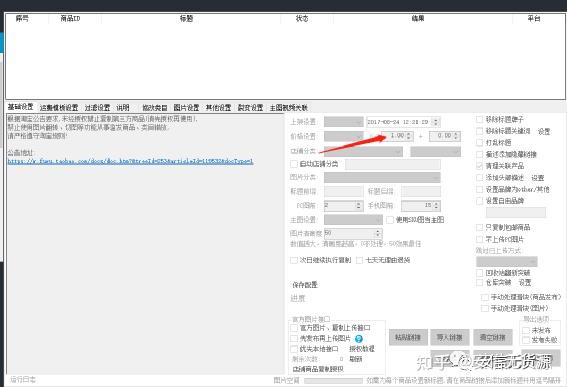567x387 pixels.
Task: Switch to the 运费模板设置 tab
Action: coord(59,108)
